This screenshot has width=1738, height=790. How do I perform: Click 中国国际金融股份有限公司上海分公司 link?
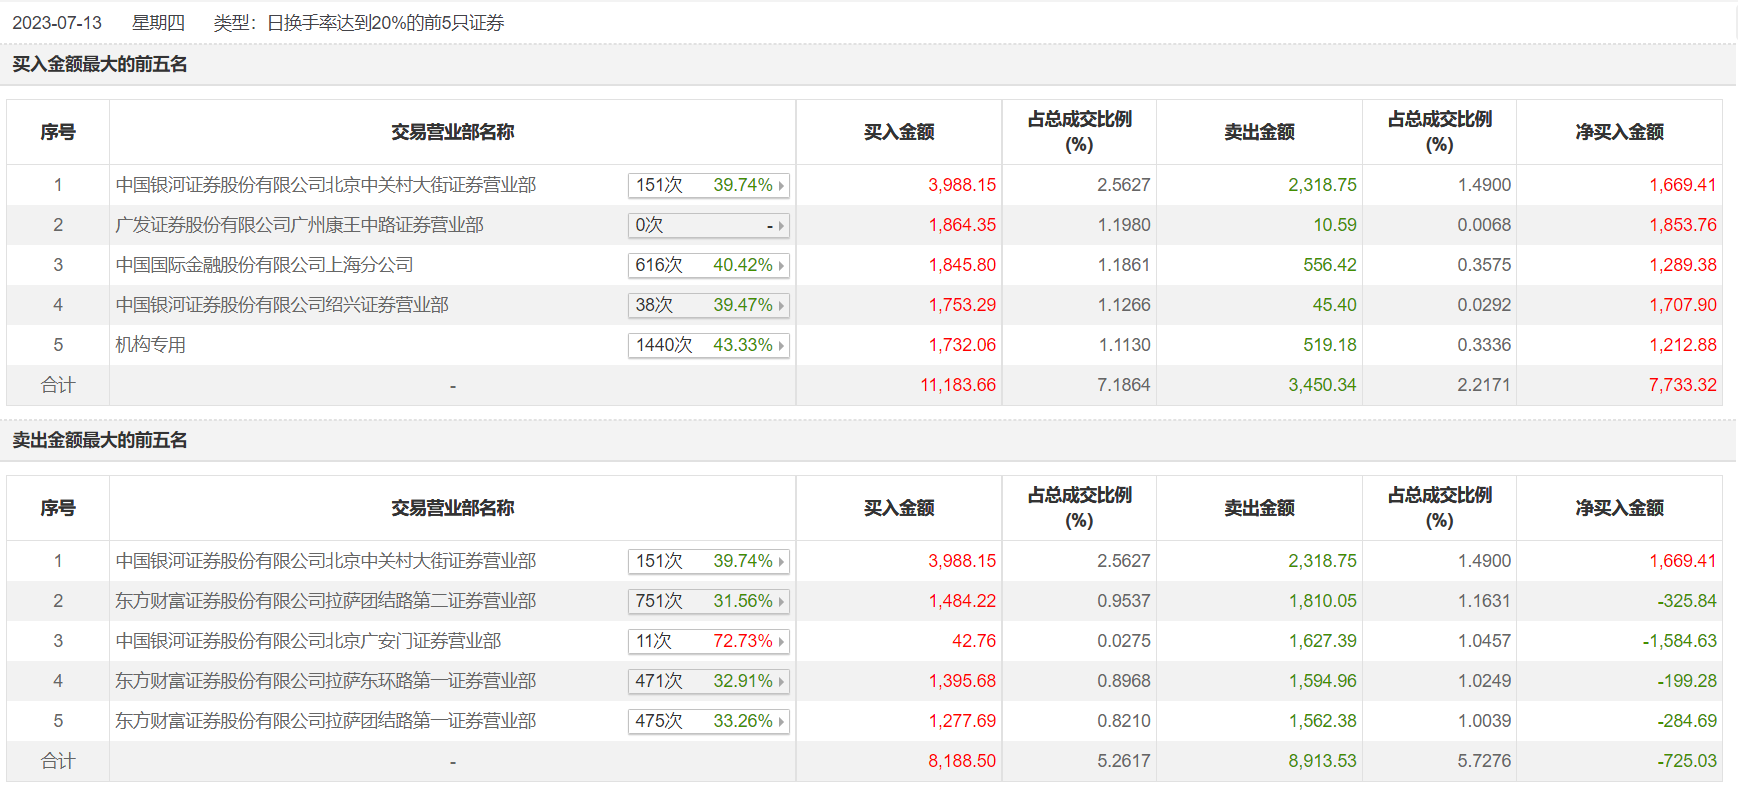point(264,265)
